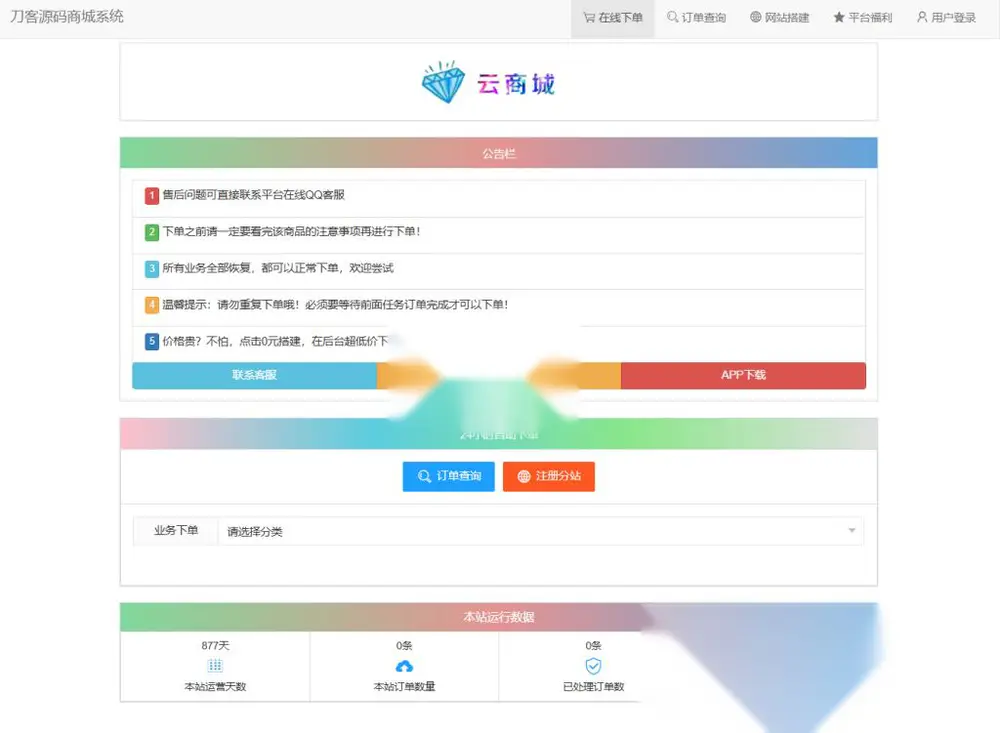
Task: Click the 刀客源码商城系统 site title
Action: tap(67, 17)
